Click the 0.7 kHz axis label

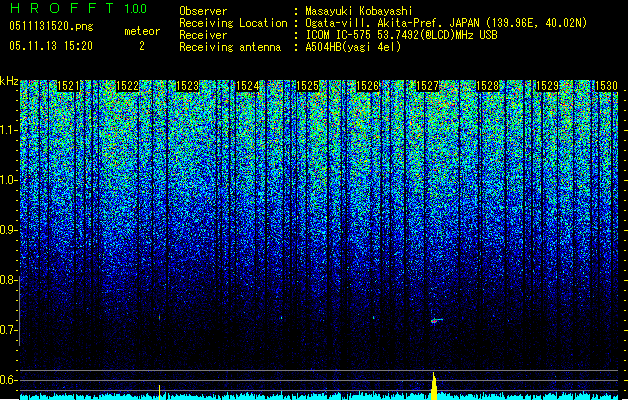pyautogui.click(x=9, y=330)
